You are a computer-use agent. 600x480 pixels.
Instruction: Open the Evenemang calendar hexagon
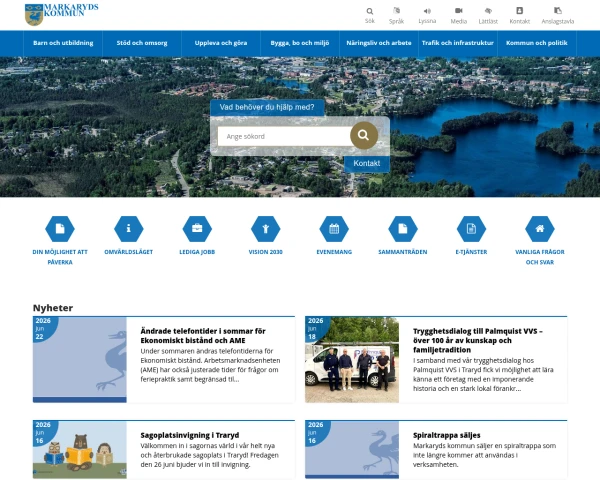(x=334, y=229)
